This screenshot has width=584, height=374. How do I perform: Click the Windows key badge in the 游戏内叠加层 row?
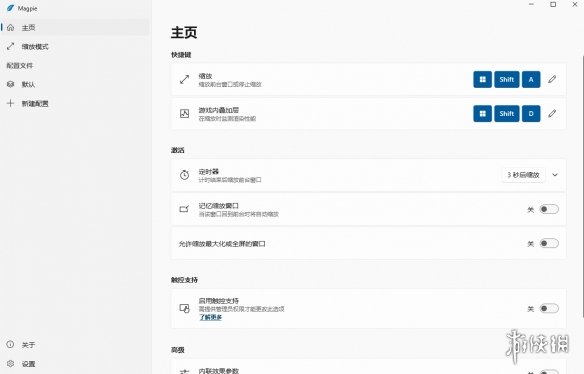pyautogui.click(x=482, y=114)
